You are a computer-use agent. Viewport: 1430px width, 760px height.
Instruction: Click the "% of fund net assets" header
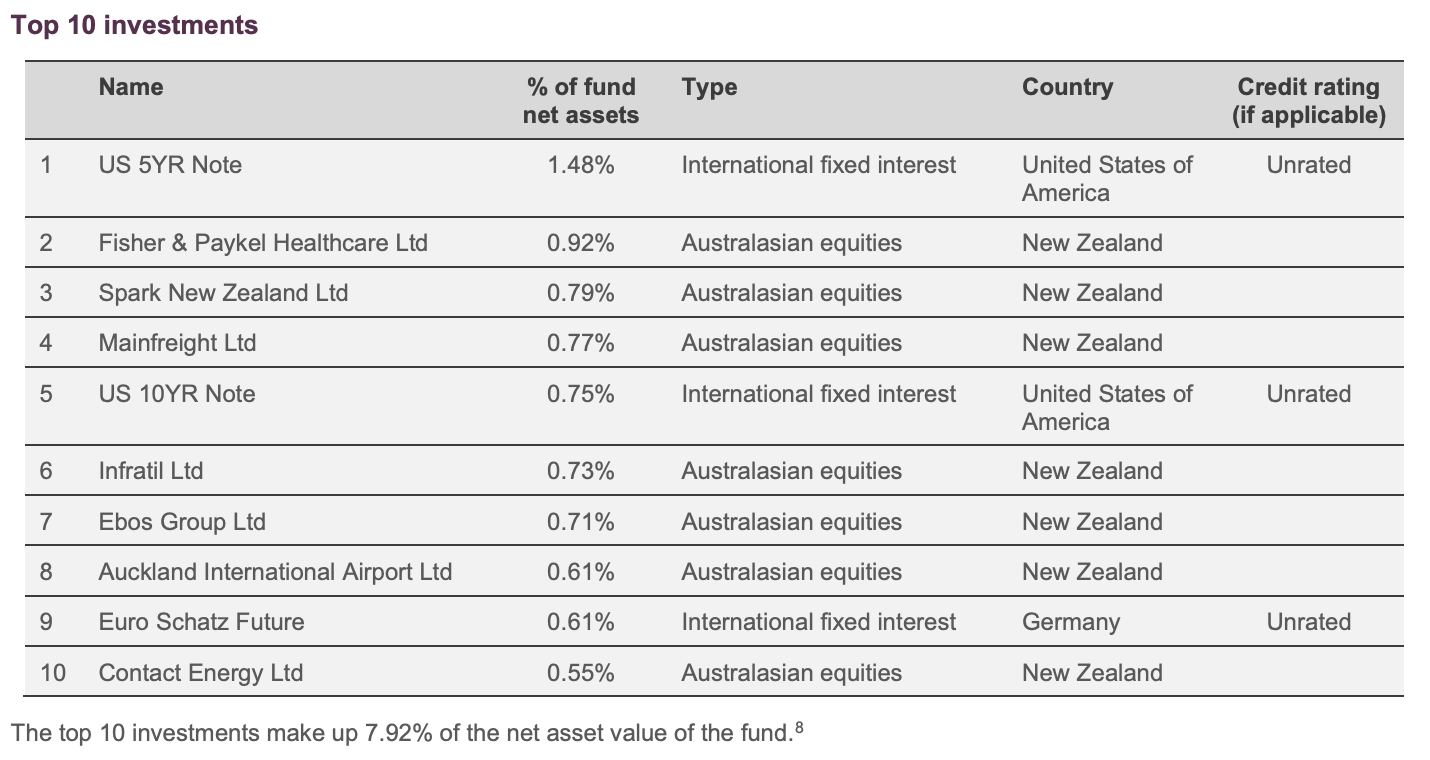pos(580,101)
